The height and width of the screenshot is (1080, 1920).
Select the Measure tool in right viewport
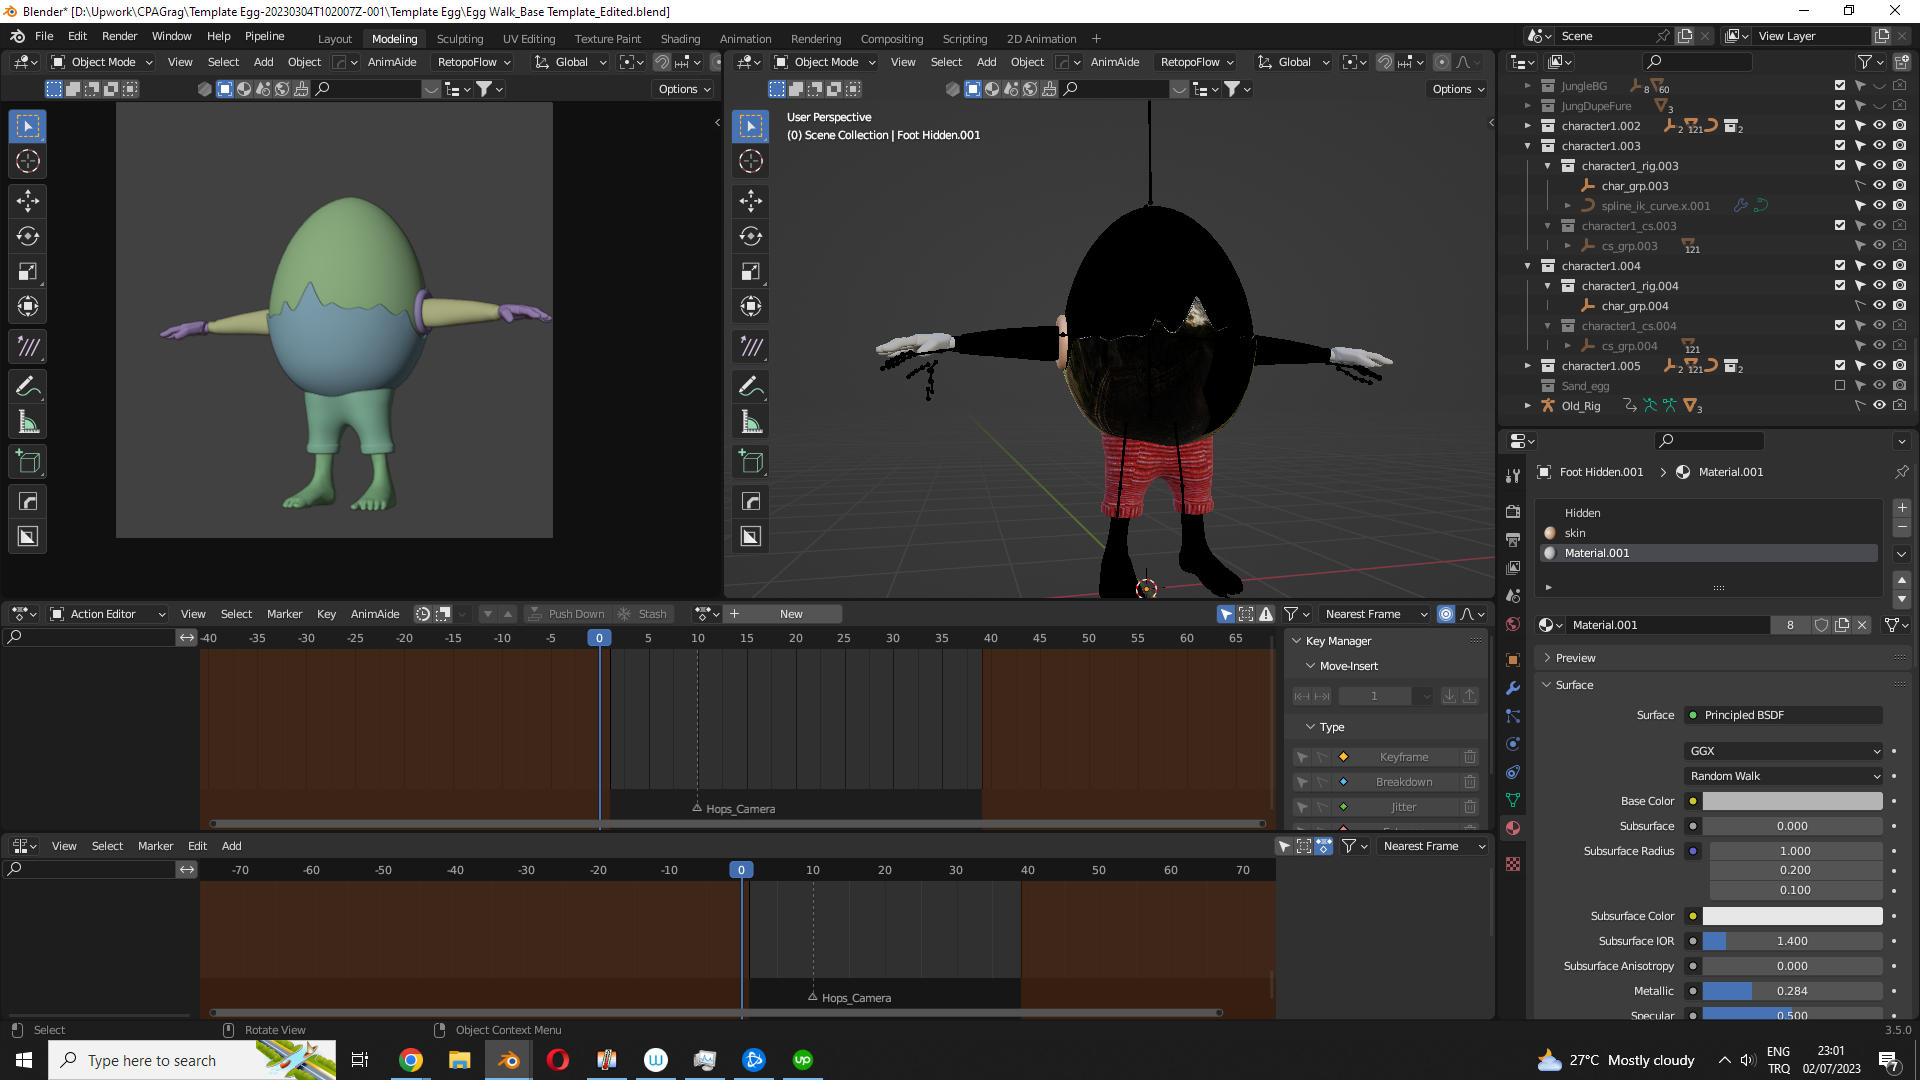(751, 422)
